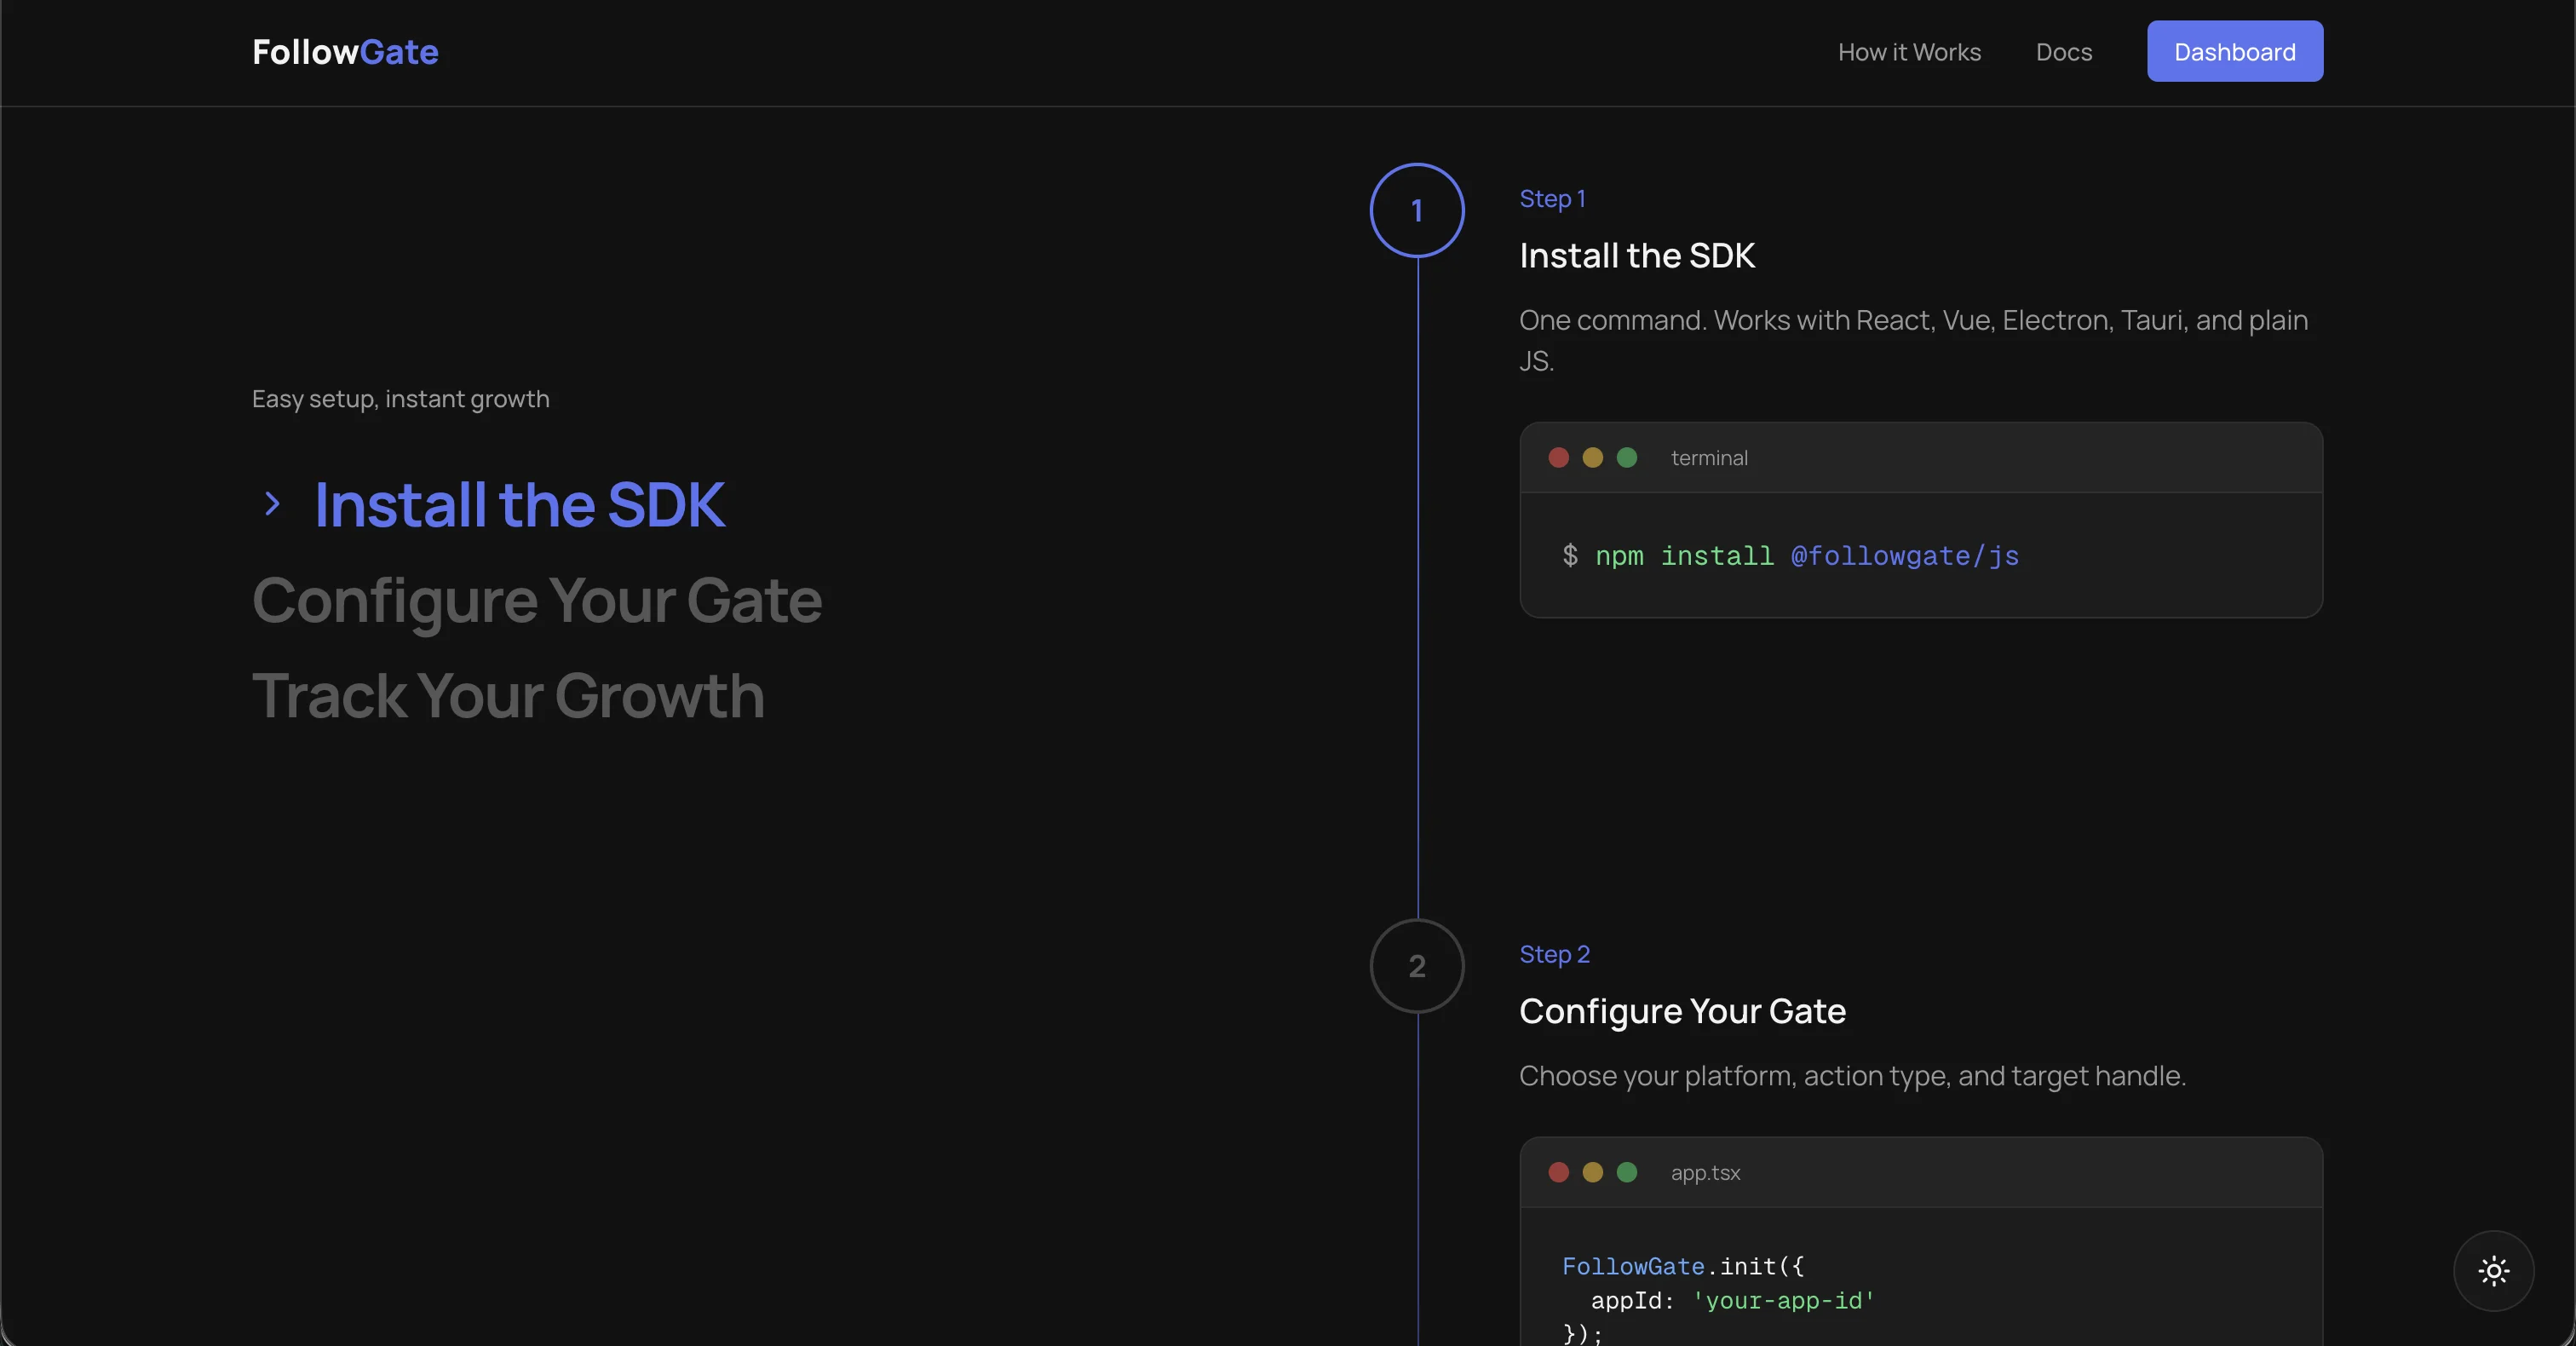Open the Docs nav link

[2063, 52]
